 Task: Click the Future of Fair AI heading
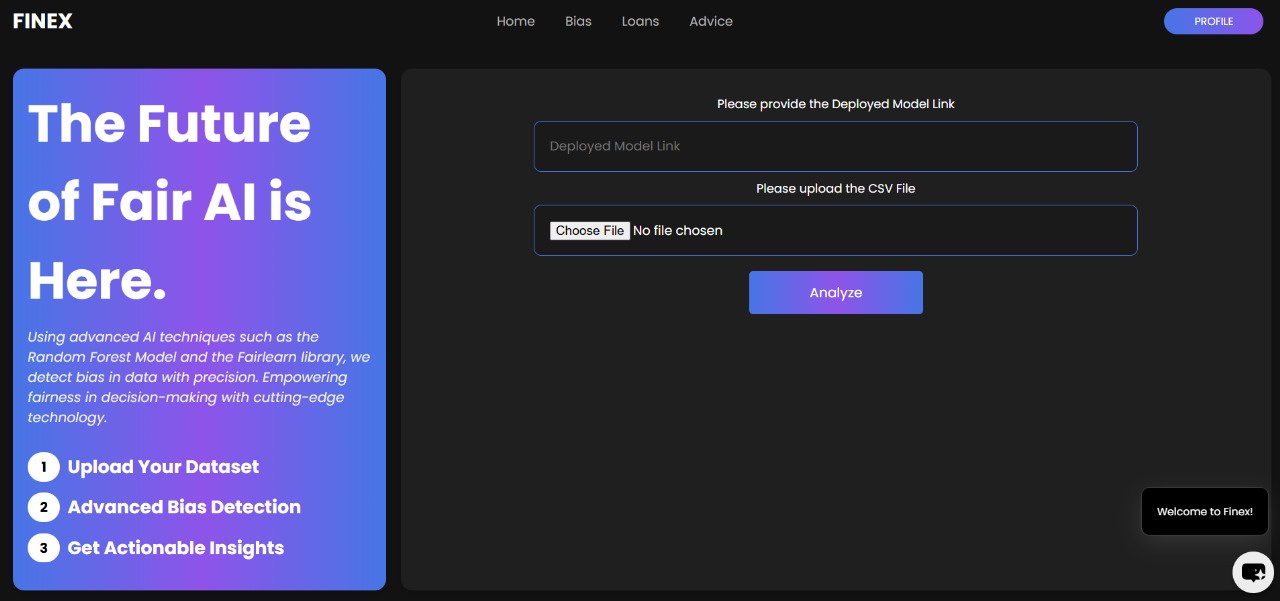pyautogui.click(x=169, y=201)
